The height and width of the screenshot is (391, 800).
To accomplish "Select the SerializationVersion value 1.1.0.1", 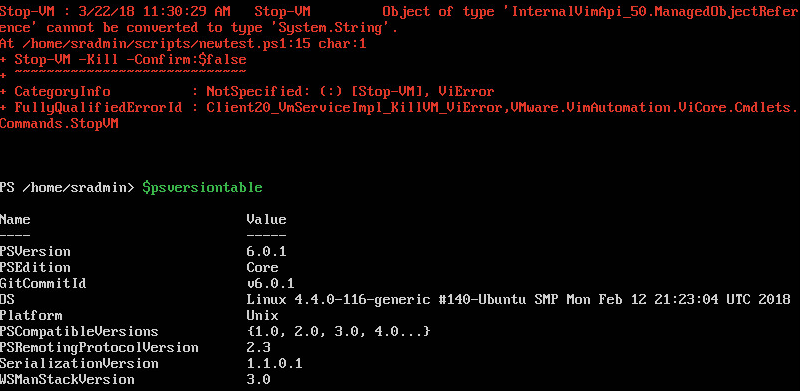I will pos(274,363).
